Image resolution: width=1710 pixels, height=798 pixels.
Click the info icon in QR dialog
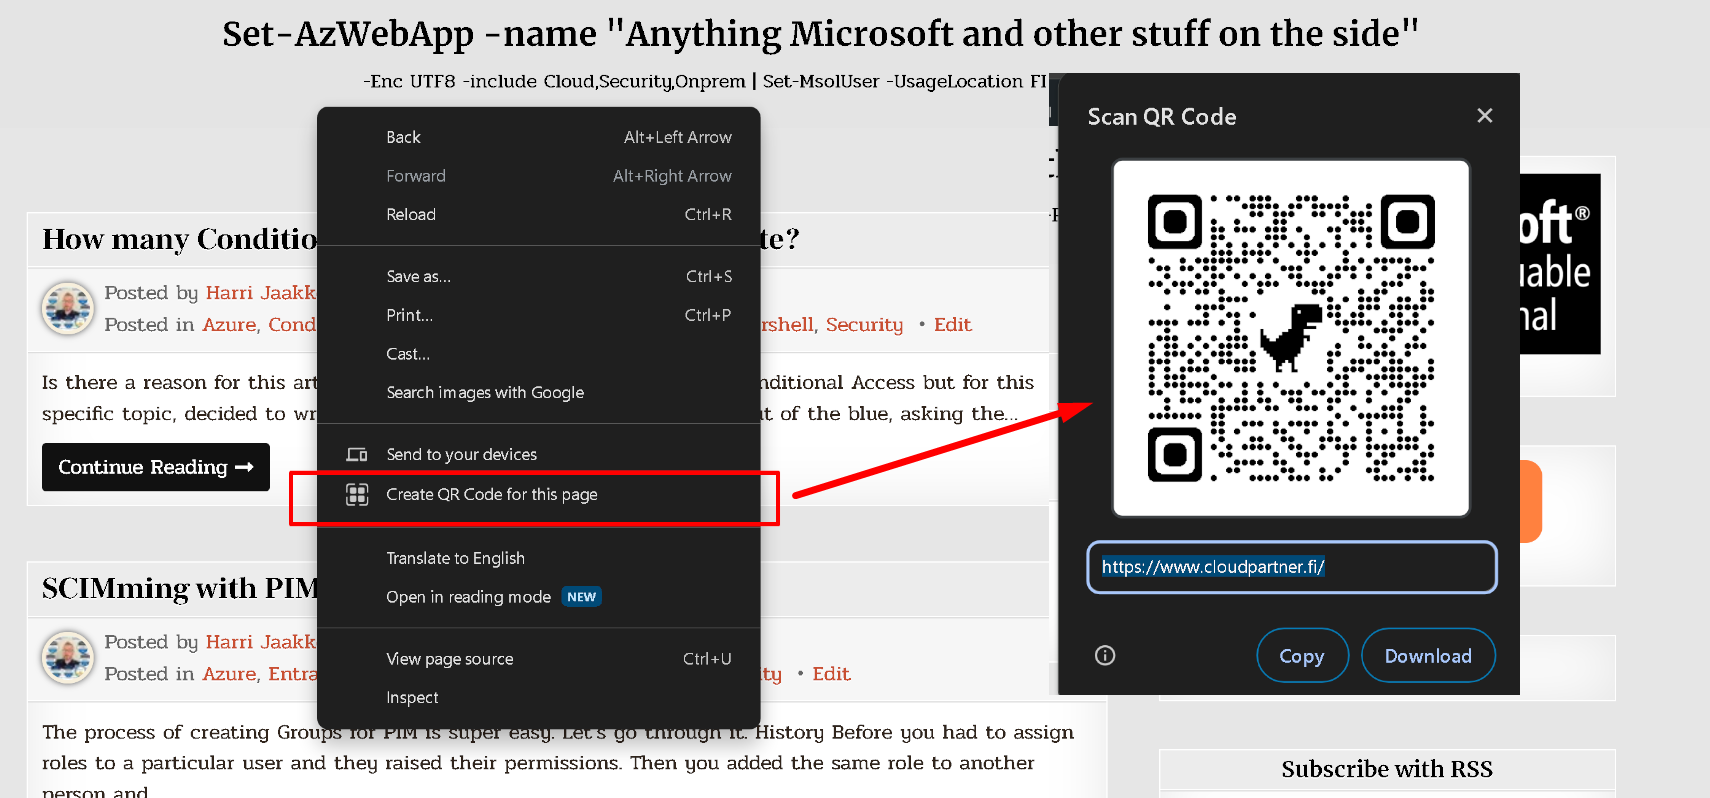pos(1105,655)
